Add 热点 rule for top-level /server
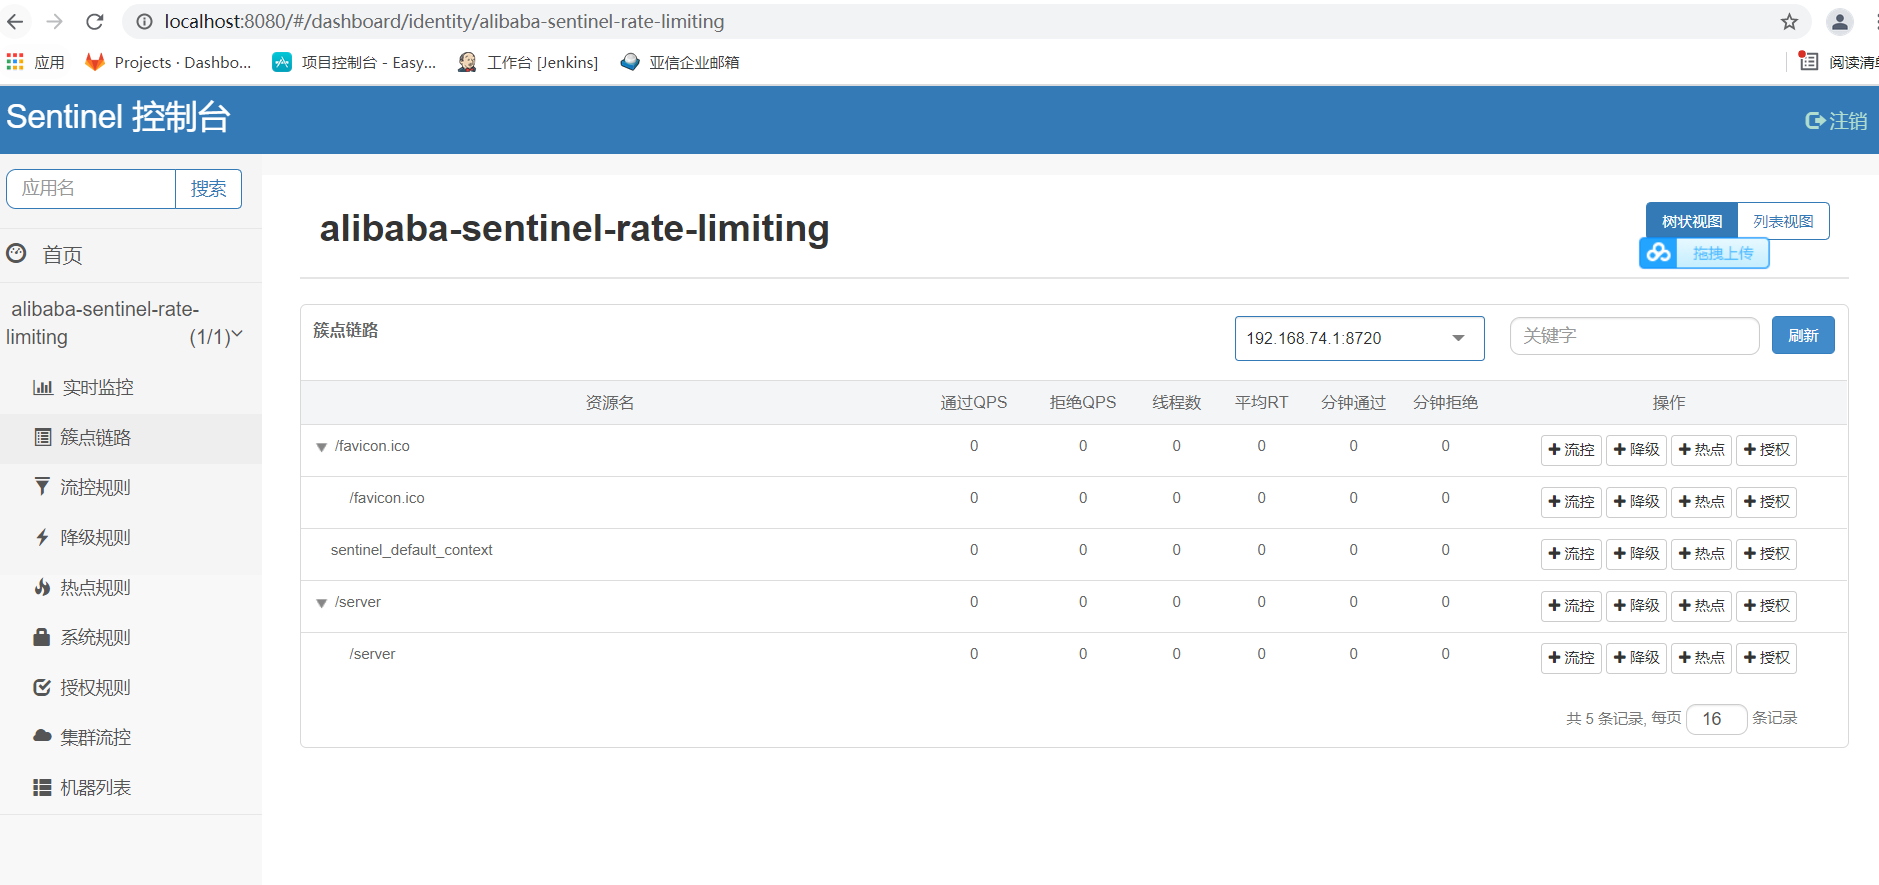The image size is (1879, 885). coord(1701,606)
